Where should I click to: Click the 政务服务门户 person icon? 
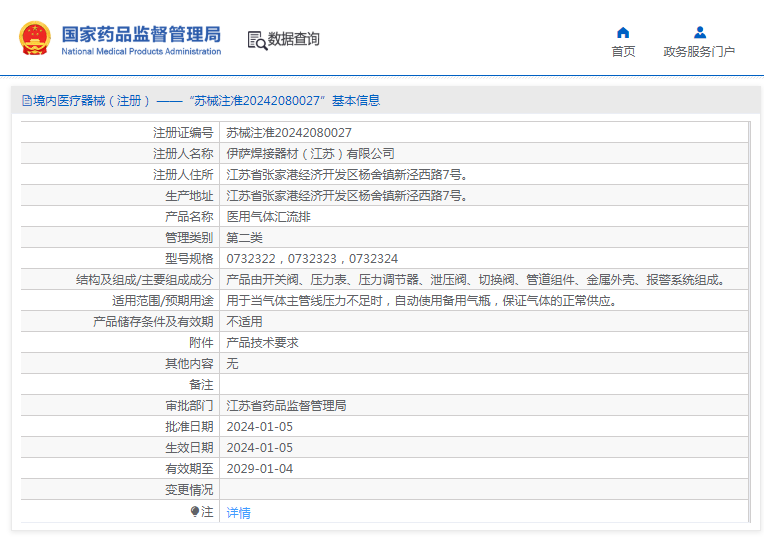pyautogui.click(x=700, y=33)
